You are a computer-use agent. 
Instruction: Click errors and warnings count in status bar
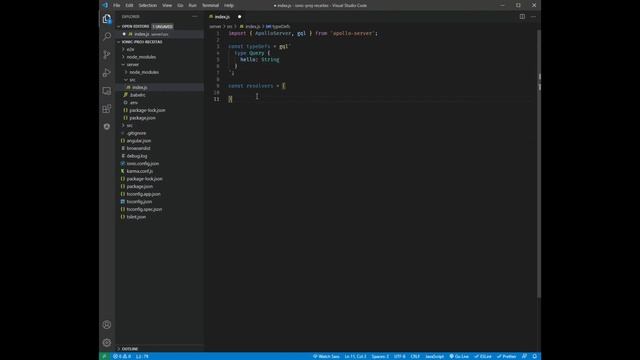122,356
